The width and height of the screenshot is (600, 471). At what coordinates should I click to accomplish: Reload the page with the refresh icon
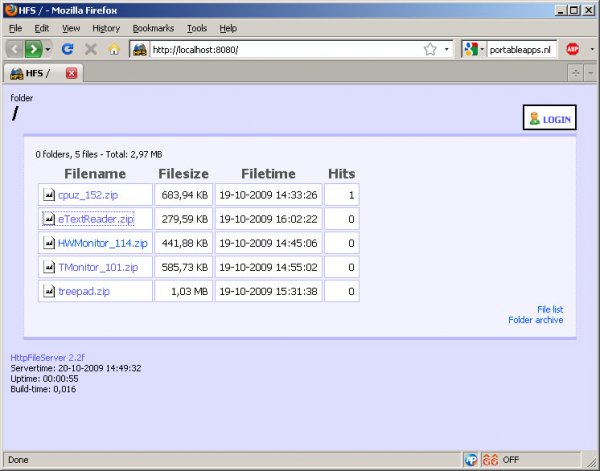[x=68, y=48]
